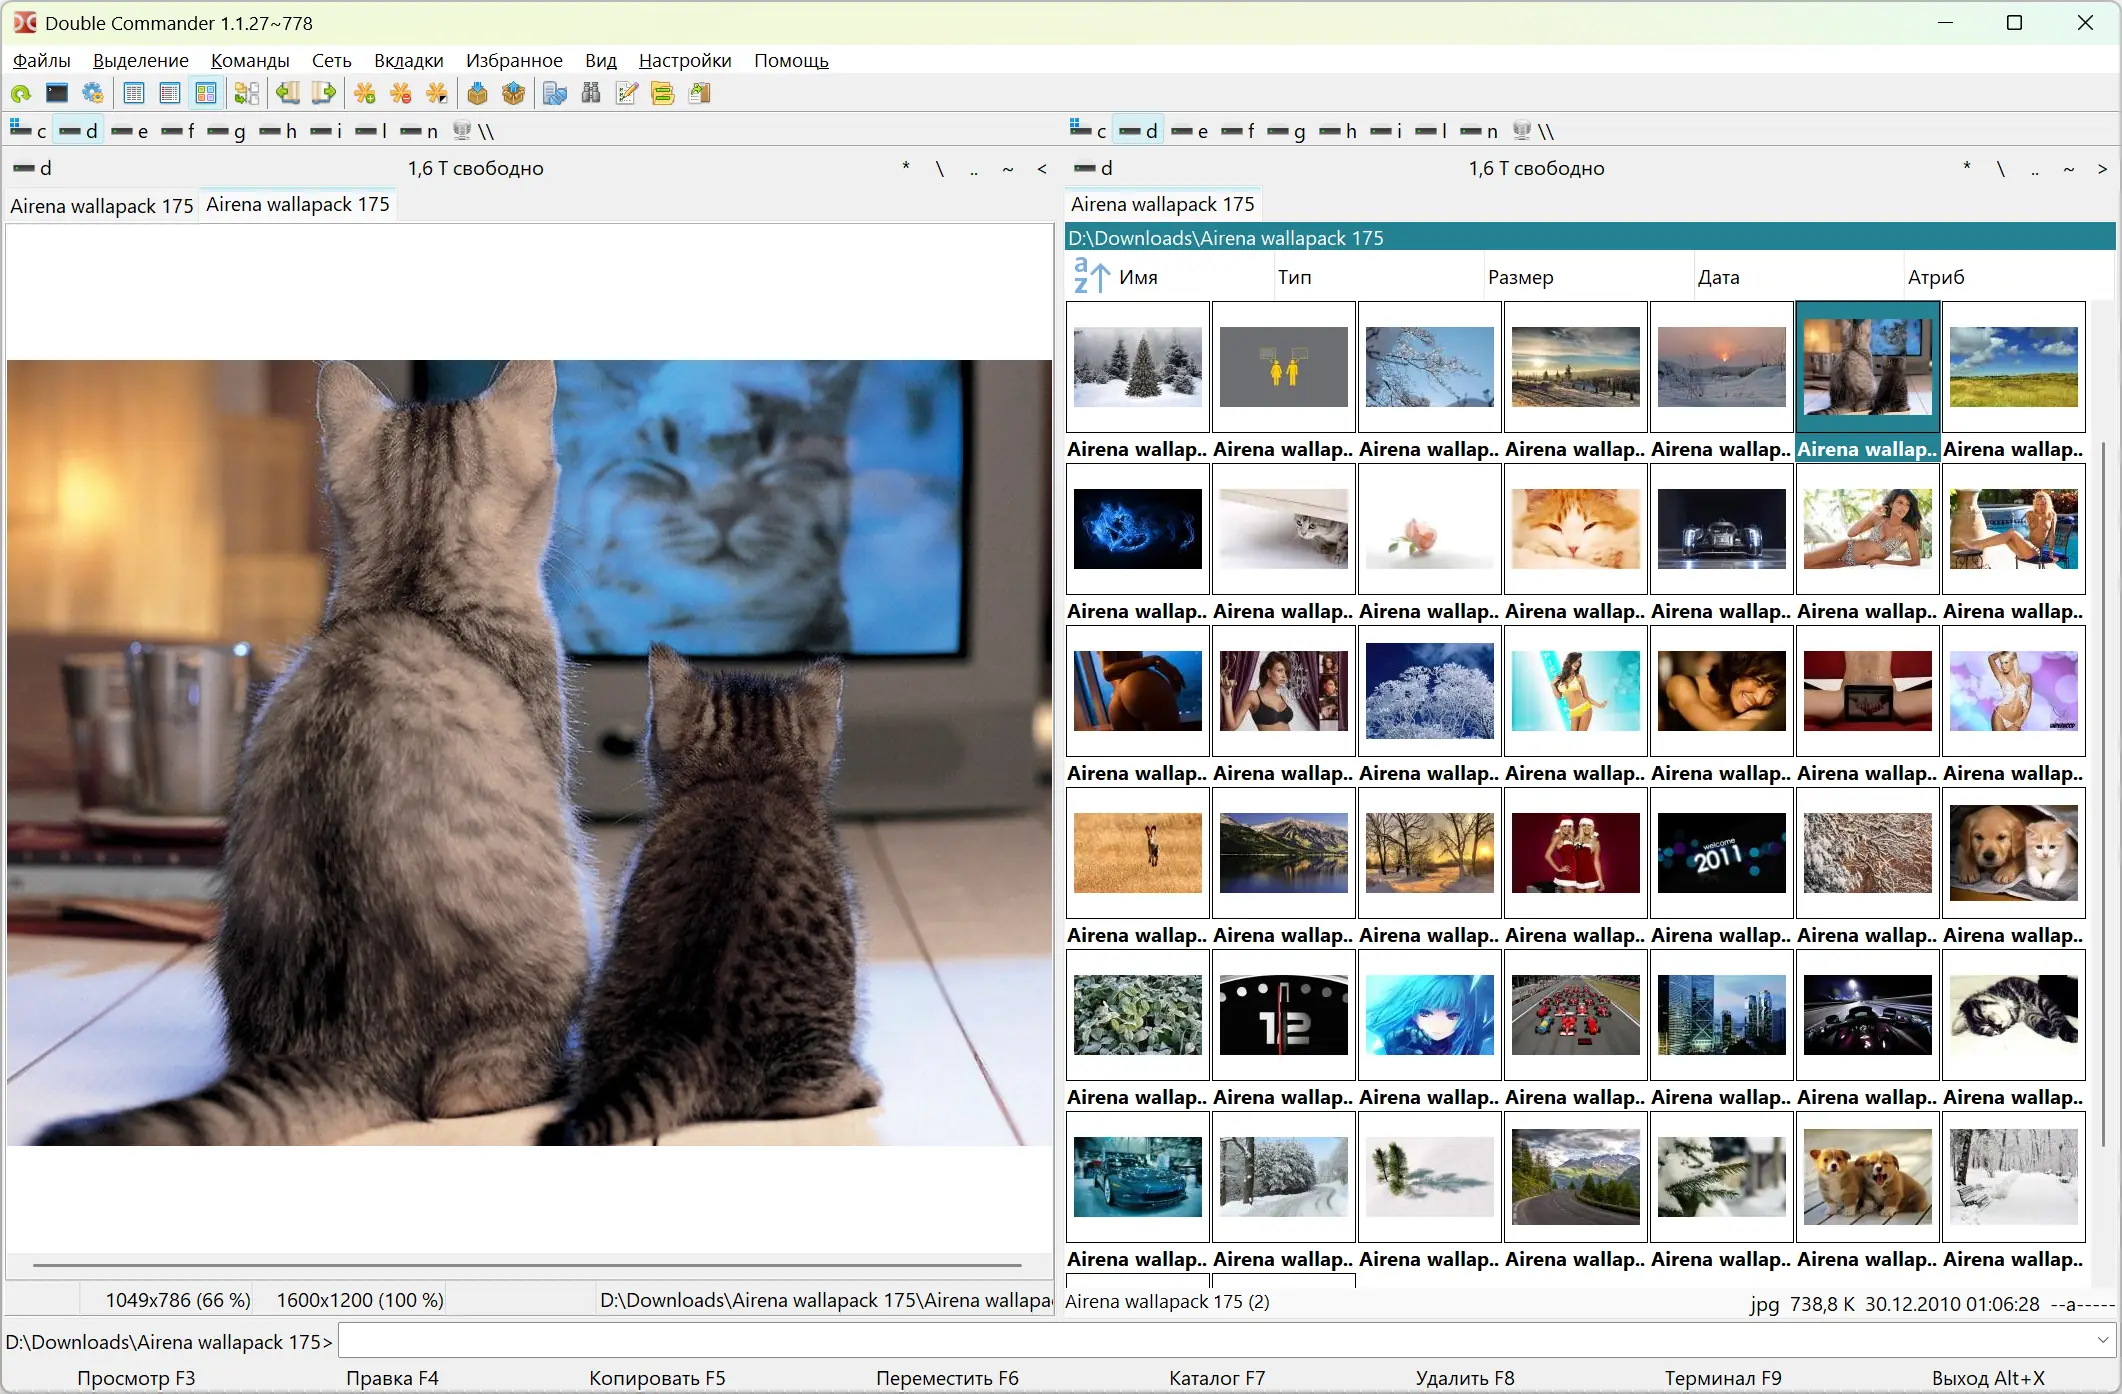Click the Select group asterisk-plus icon

pyautogui.click(x=365, y=94)
